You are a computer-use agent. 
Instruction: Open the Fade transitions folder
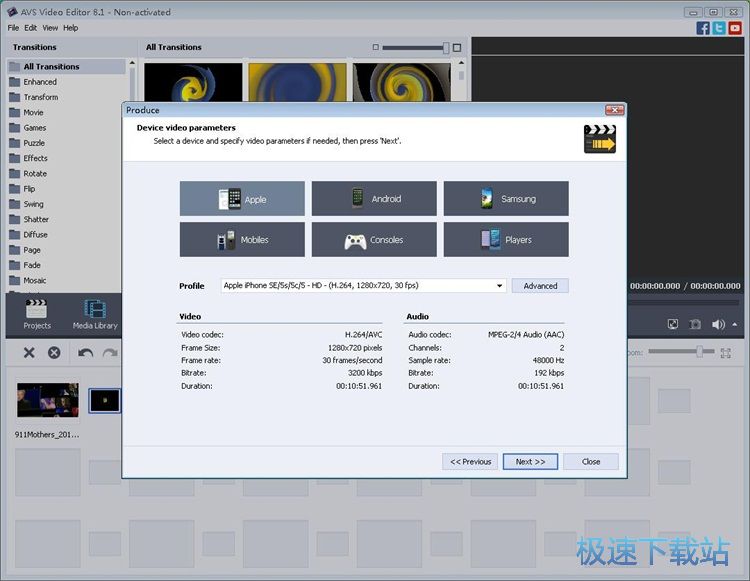(32, 265)
